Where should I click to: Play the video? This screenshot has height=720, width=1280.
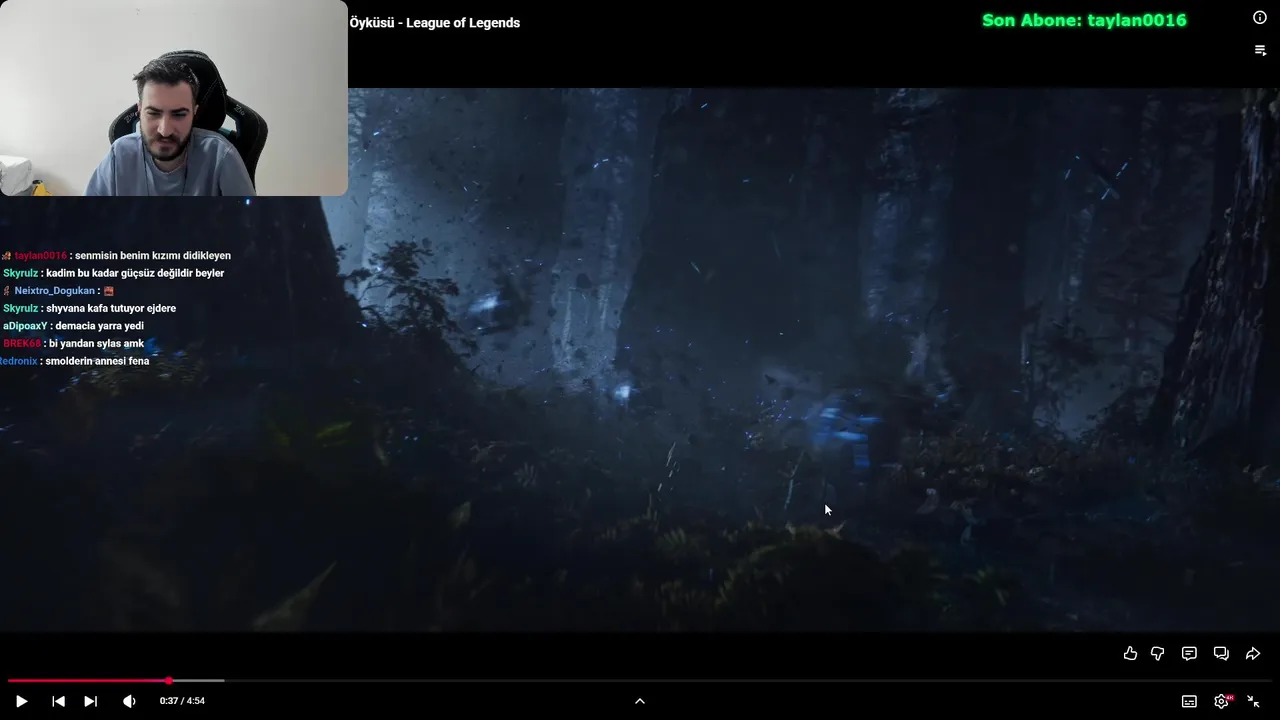coord(21,701)
